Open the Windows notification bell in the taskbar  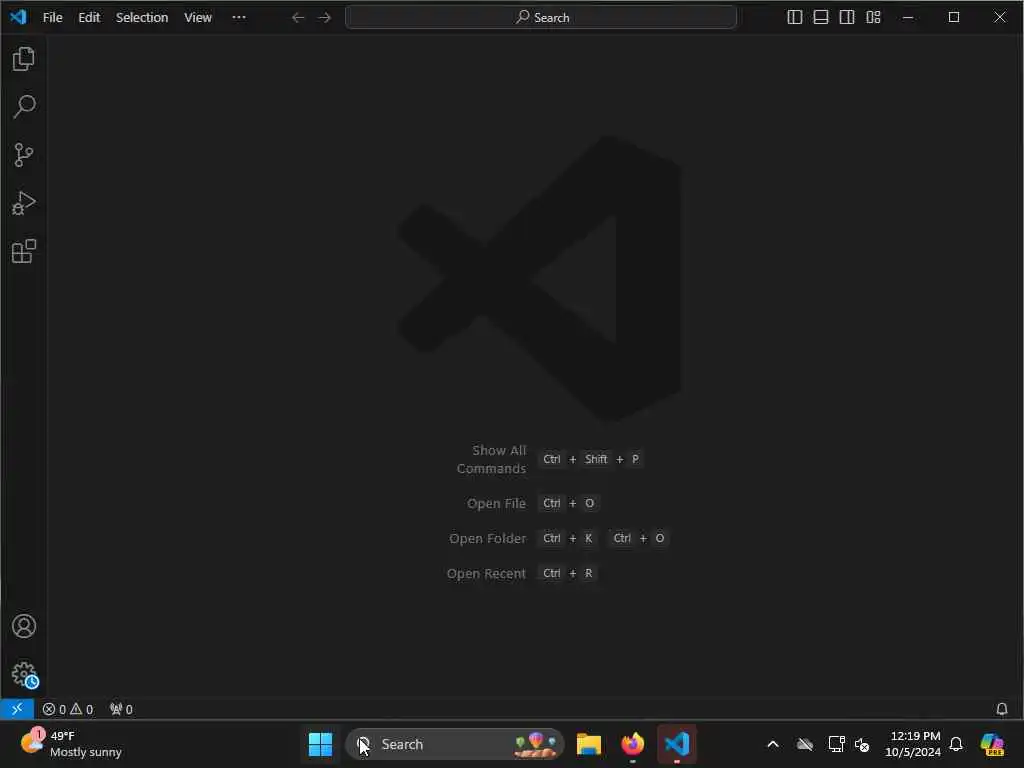pyautogui.click(x=956, y=744)
